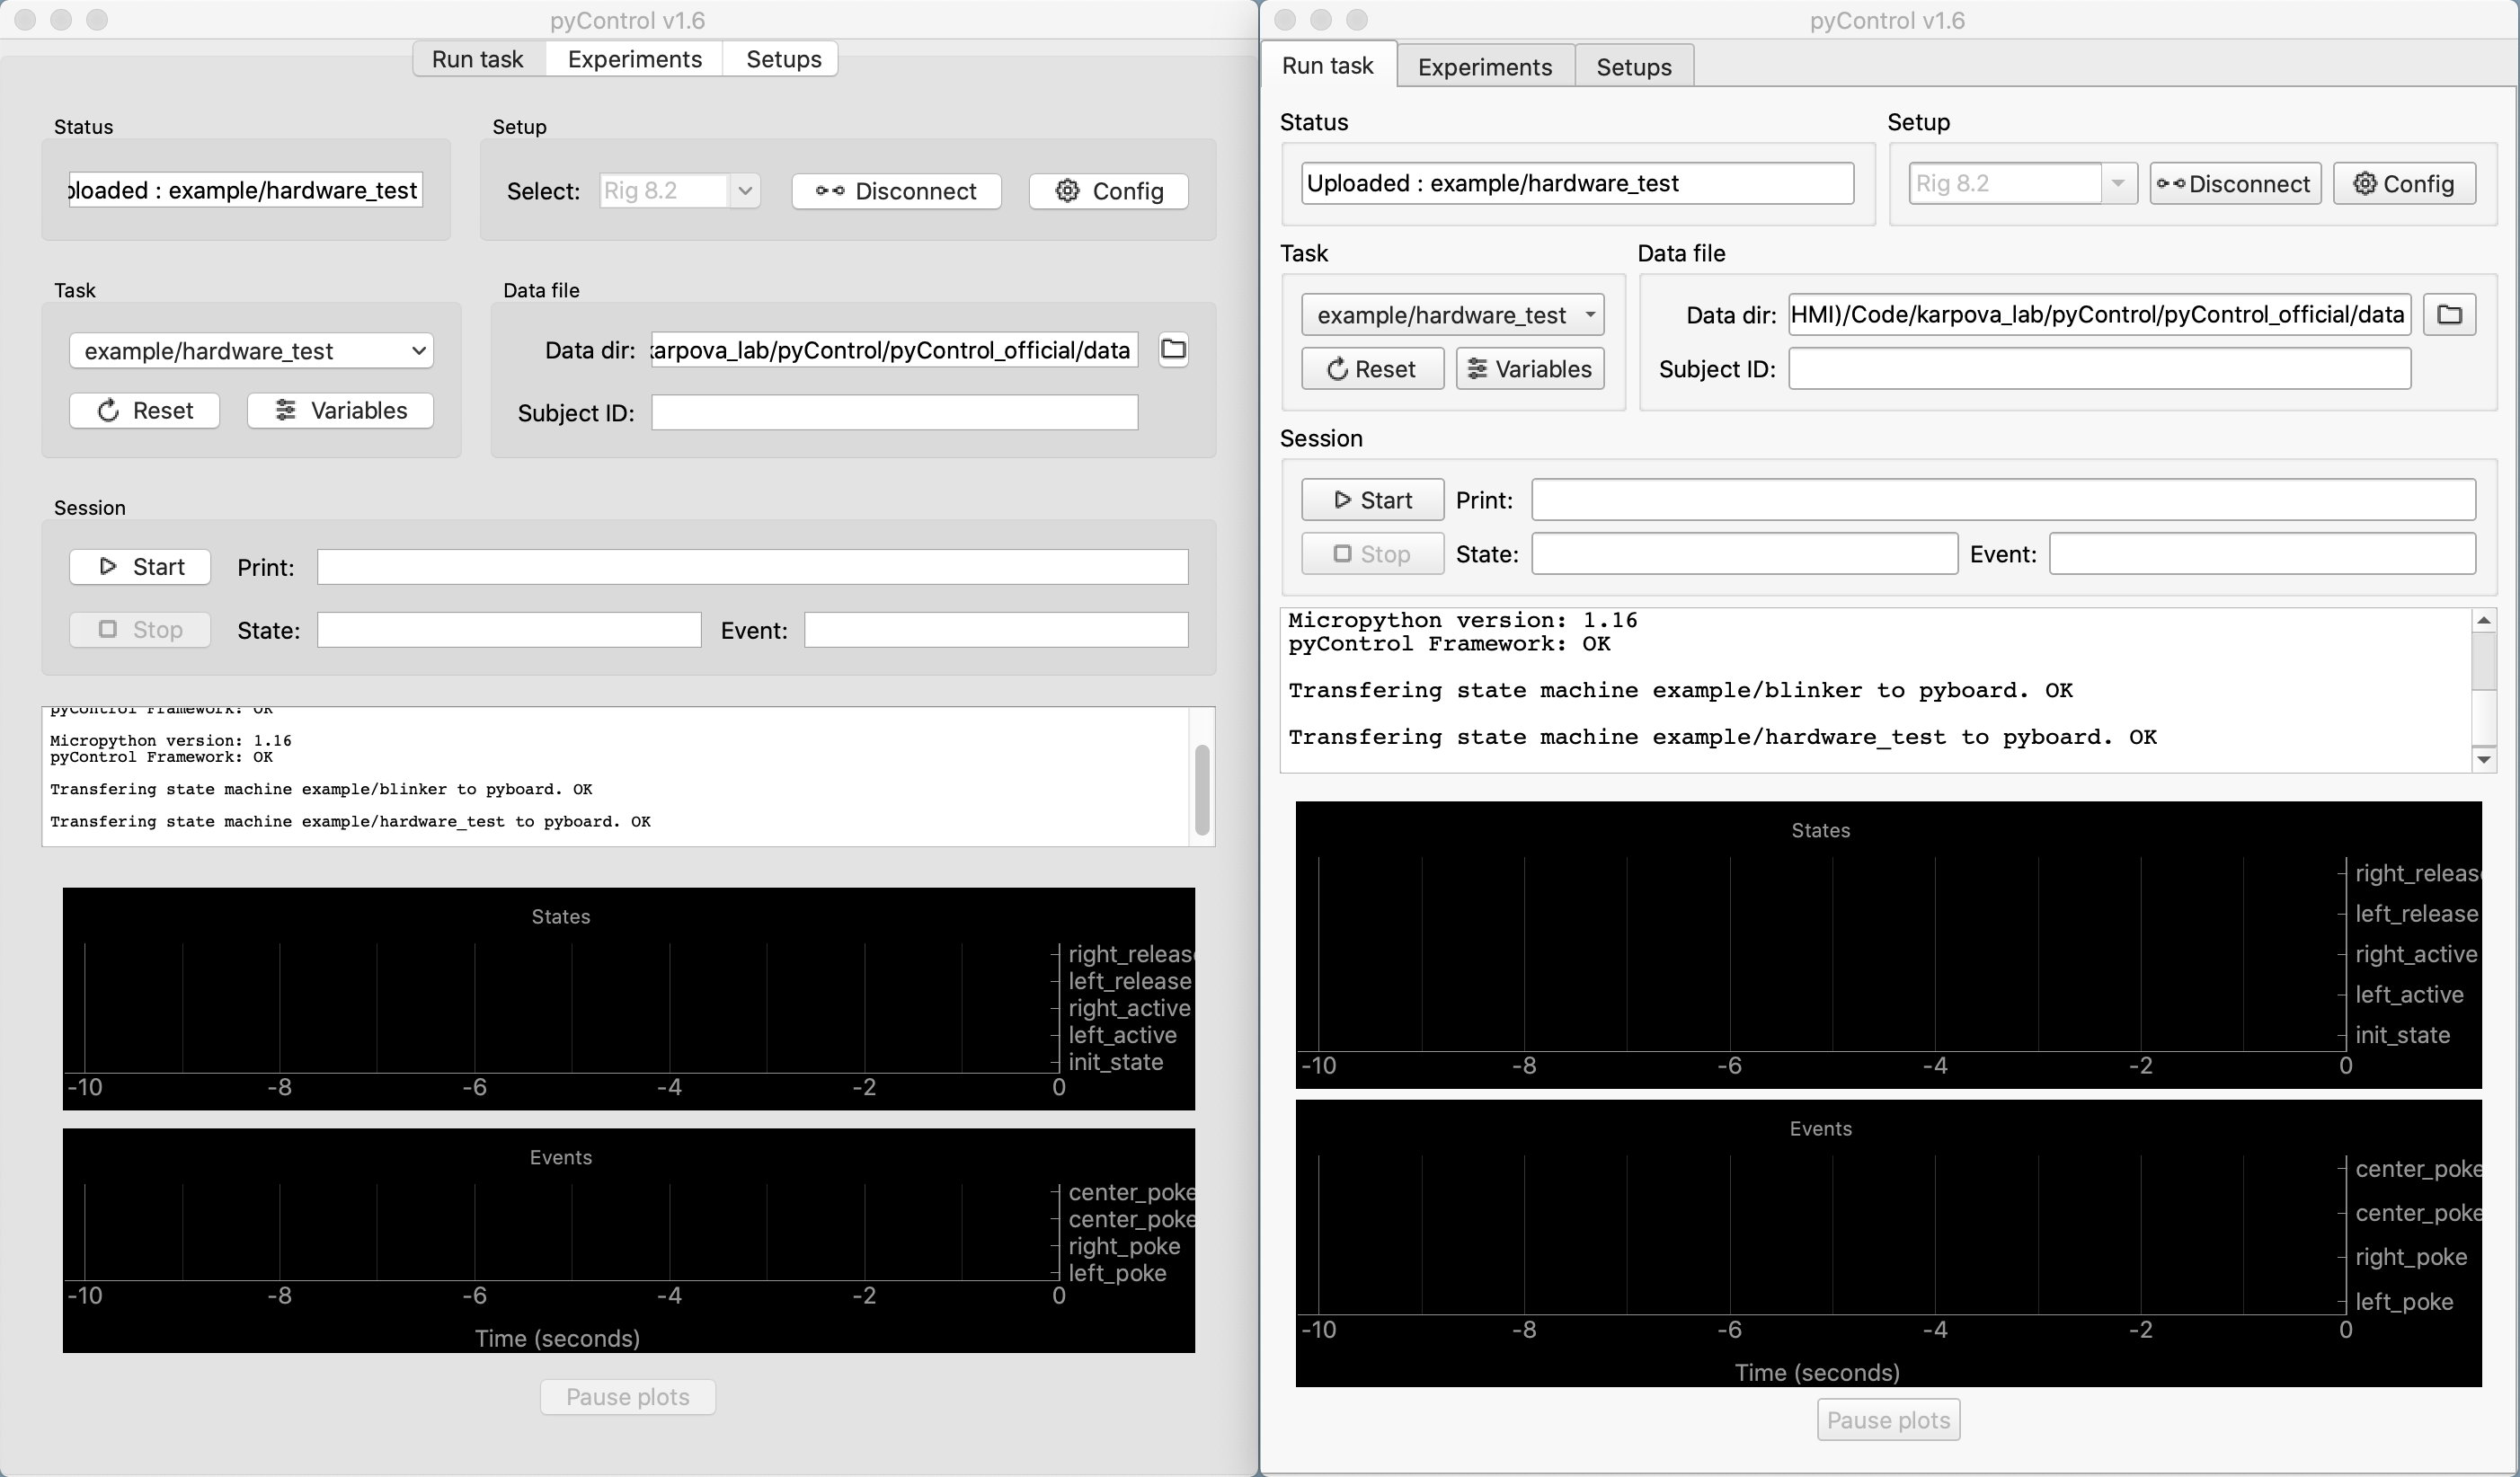Click folder icon beside left Data dir field
Viewport: 2520px width, 1477px height.
(x=1173, y=349)
